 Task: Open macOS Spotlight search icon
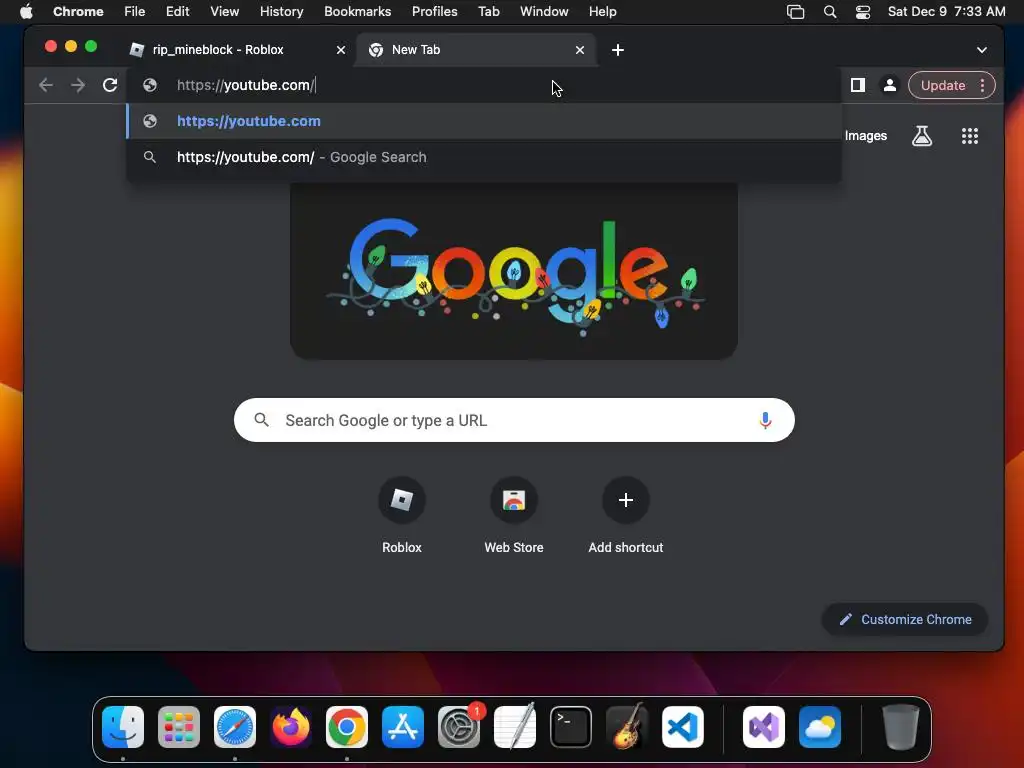pos(830,12)
